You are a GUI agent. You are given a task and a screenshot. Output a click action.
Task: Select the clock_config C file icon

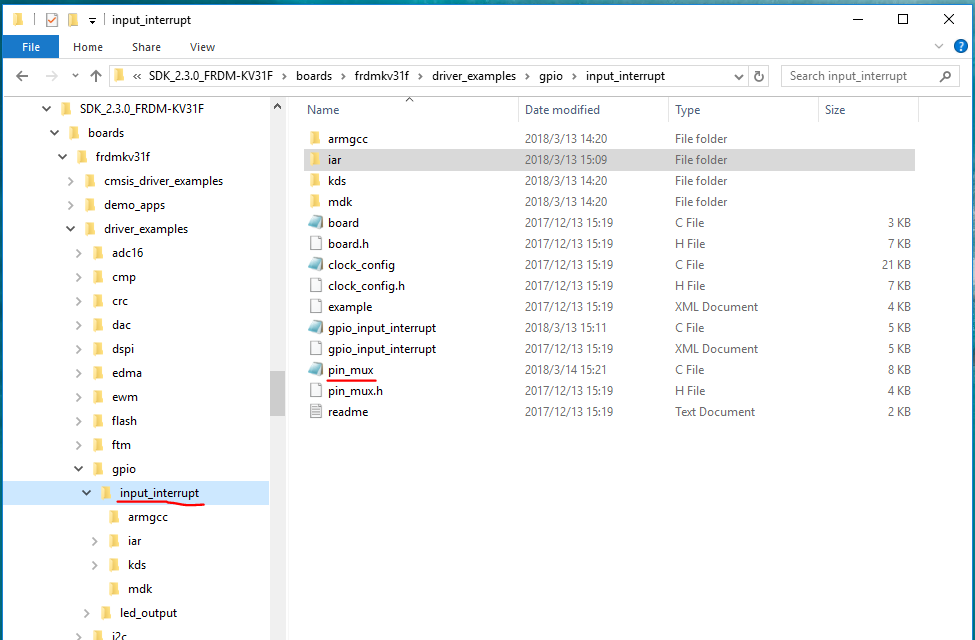(x=316, y=264)
